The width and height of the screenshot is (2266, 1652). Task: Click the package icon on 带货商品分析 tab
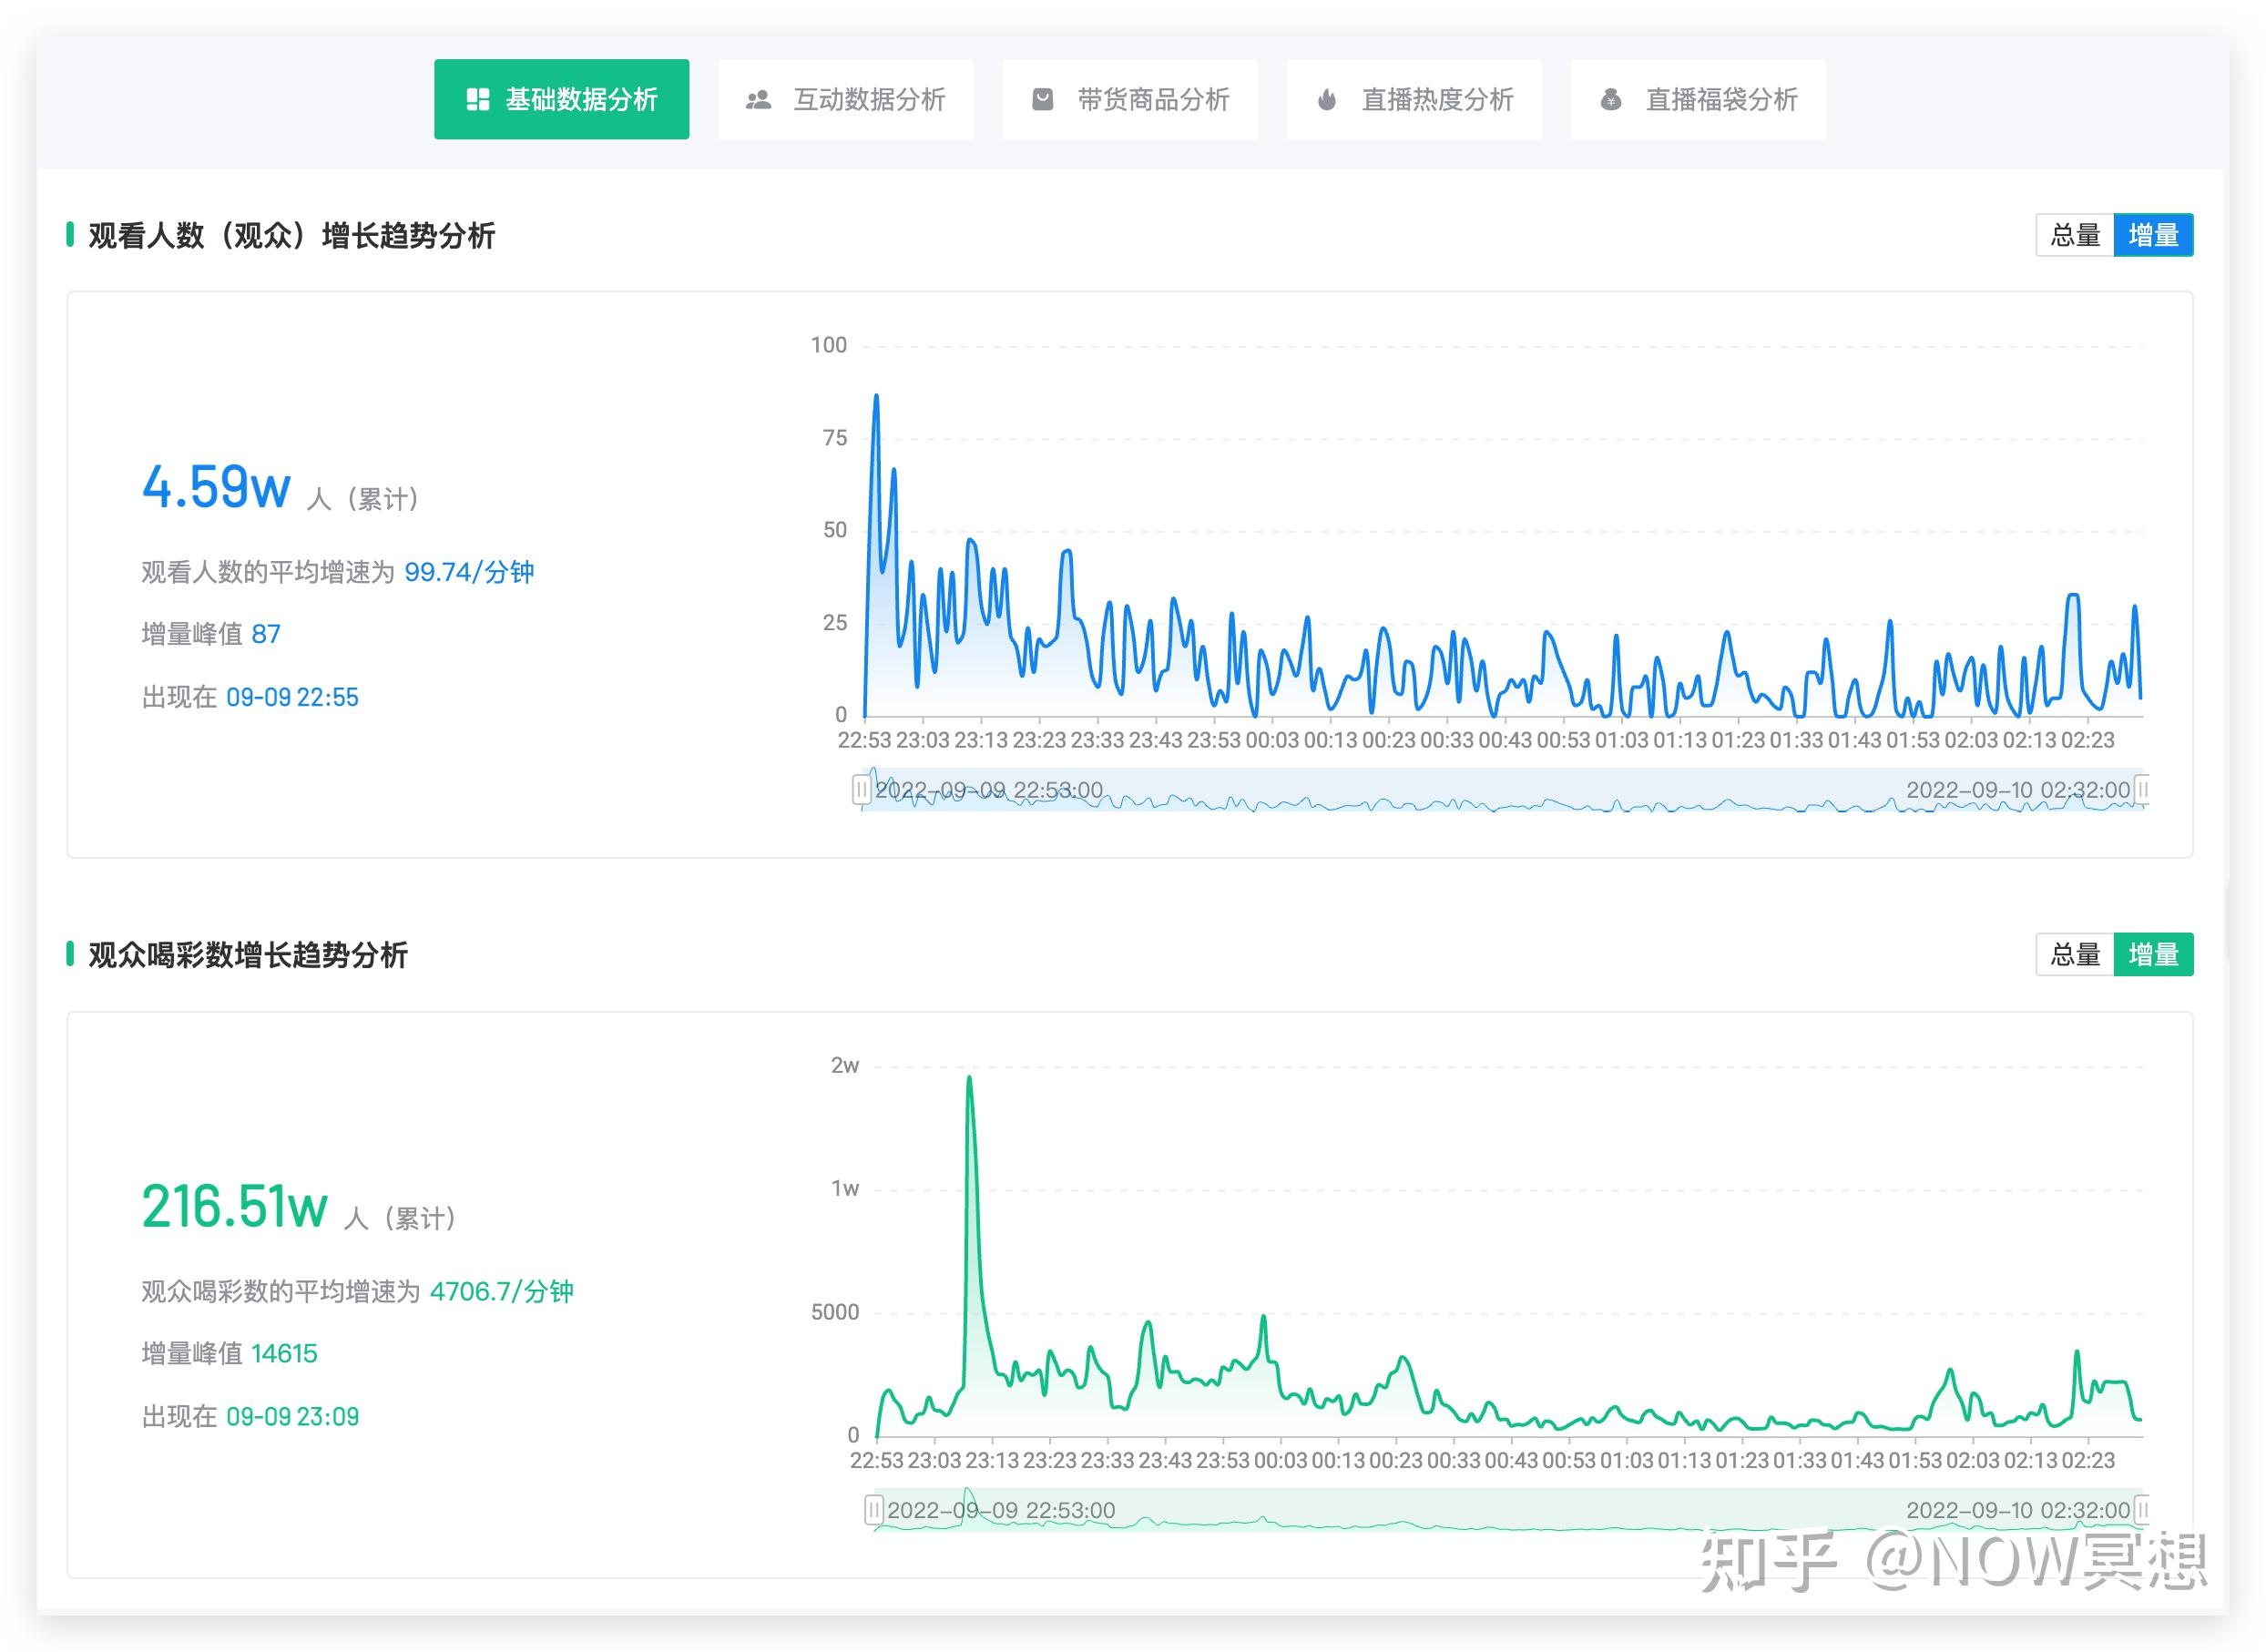pyautogui.click(x=1043, y=98)
